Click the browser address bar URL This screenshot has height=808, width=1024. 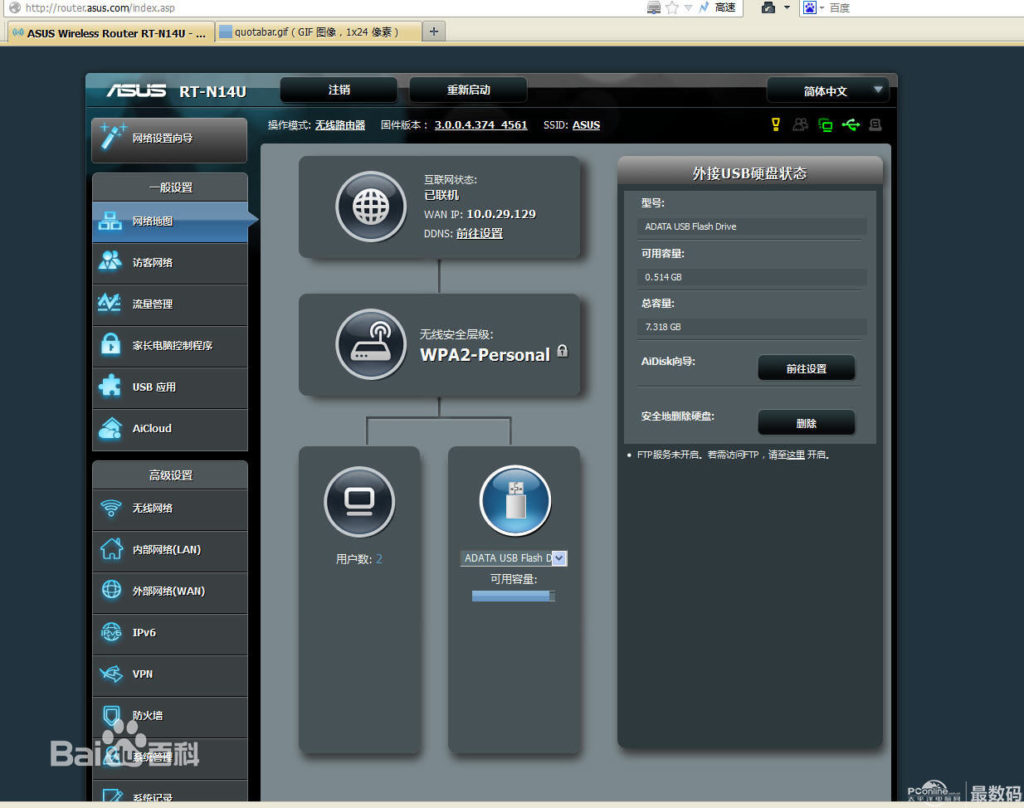point(100,8)
